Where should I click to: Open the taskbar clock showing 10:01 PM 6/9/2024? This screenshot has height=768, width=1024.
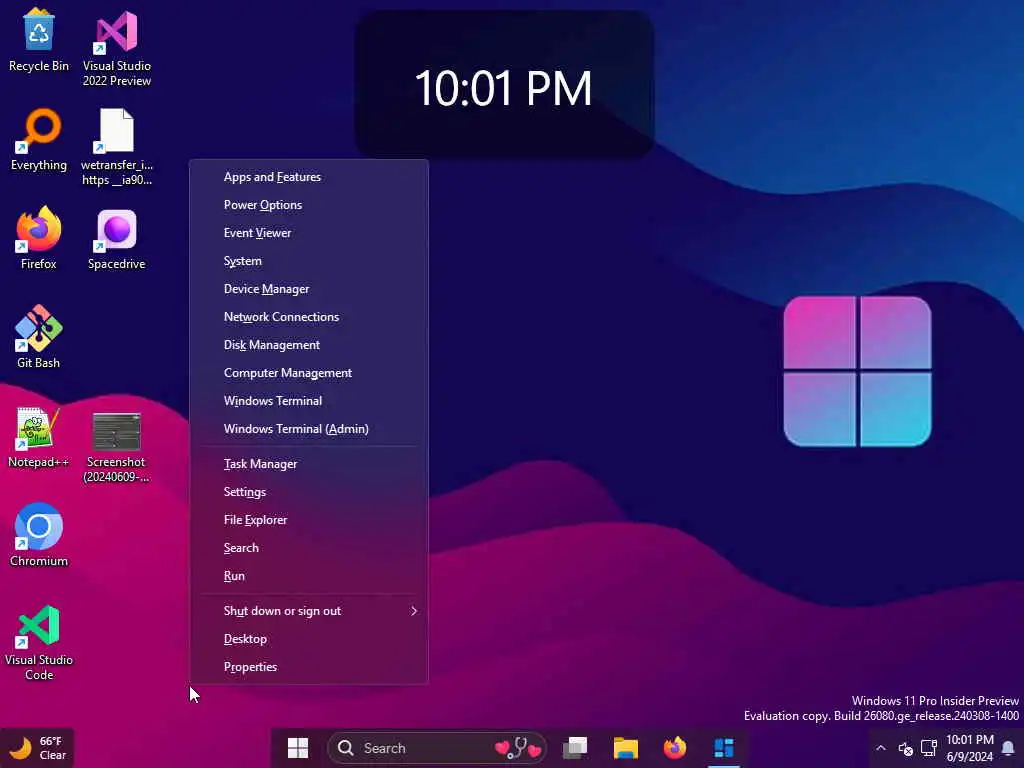pyautogui.click(x=970, y=748)
